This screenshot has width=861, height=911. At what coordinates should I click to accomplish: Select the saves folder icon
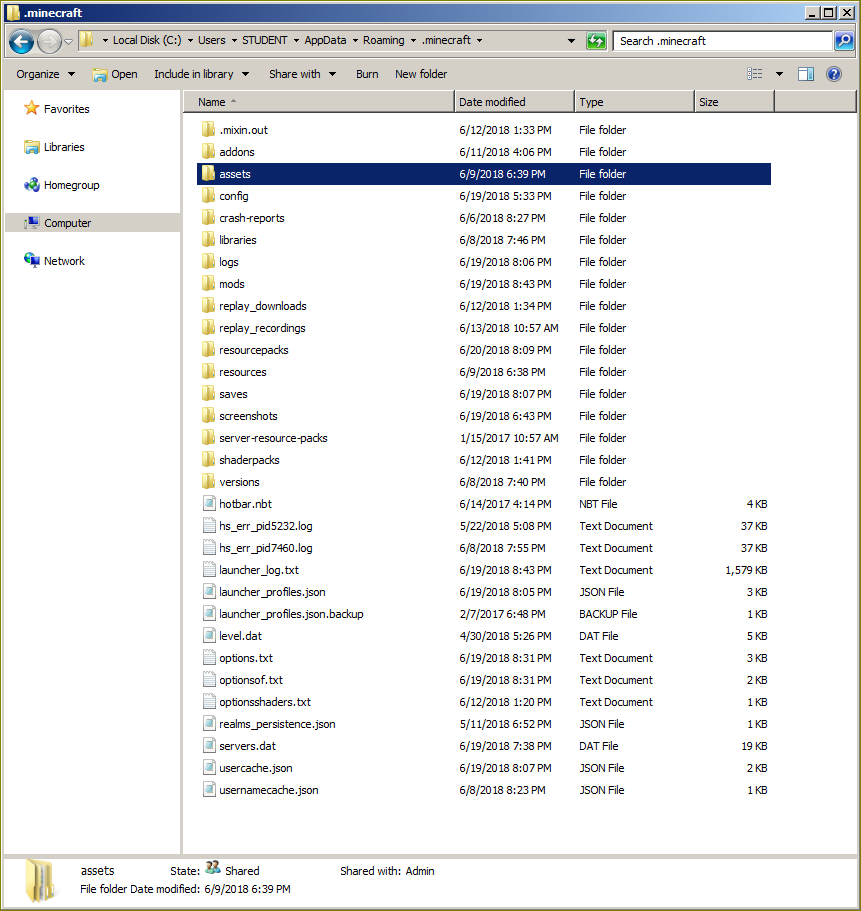tap(209, 393)
